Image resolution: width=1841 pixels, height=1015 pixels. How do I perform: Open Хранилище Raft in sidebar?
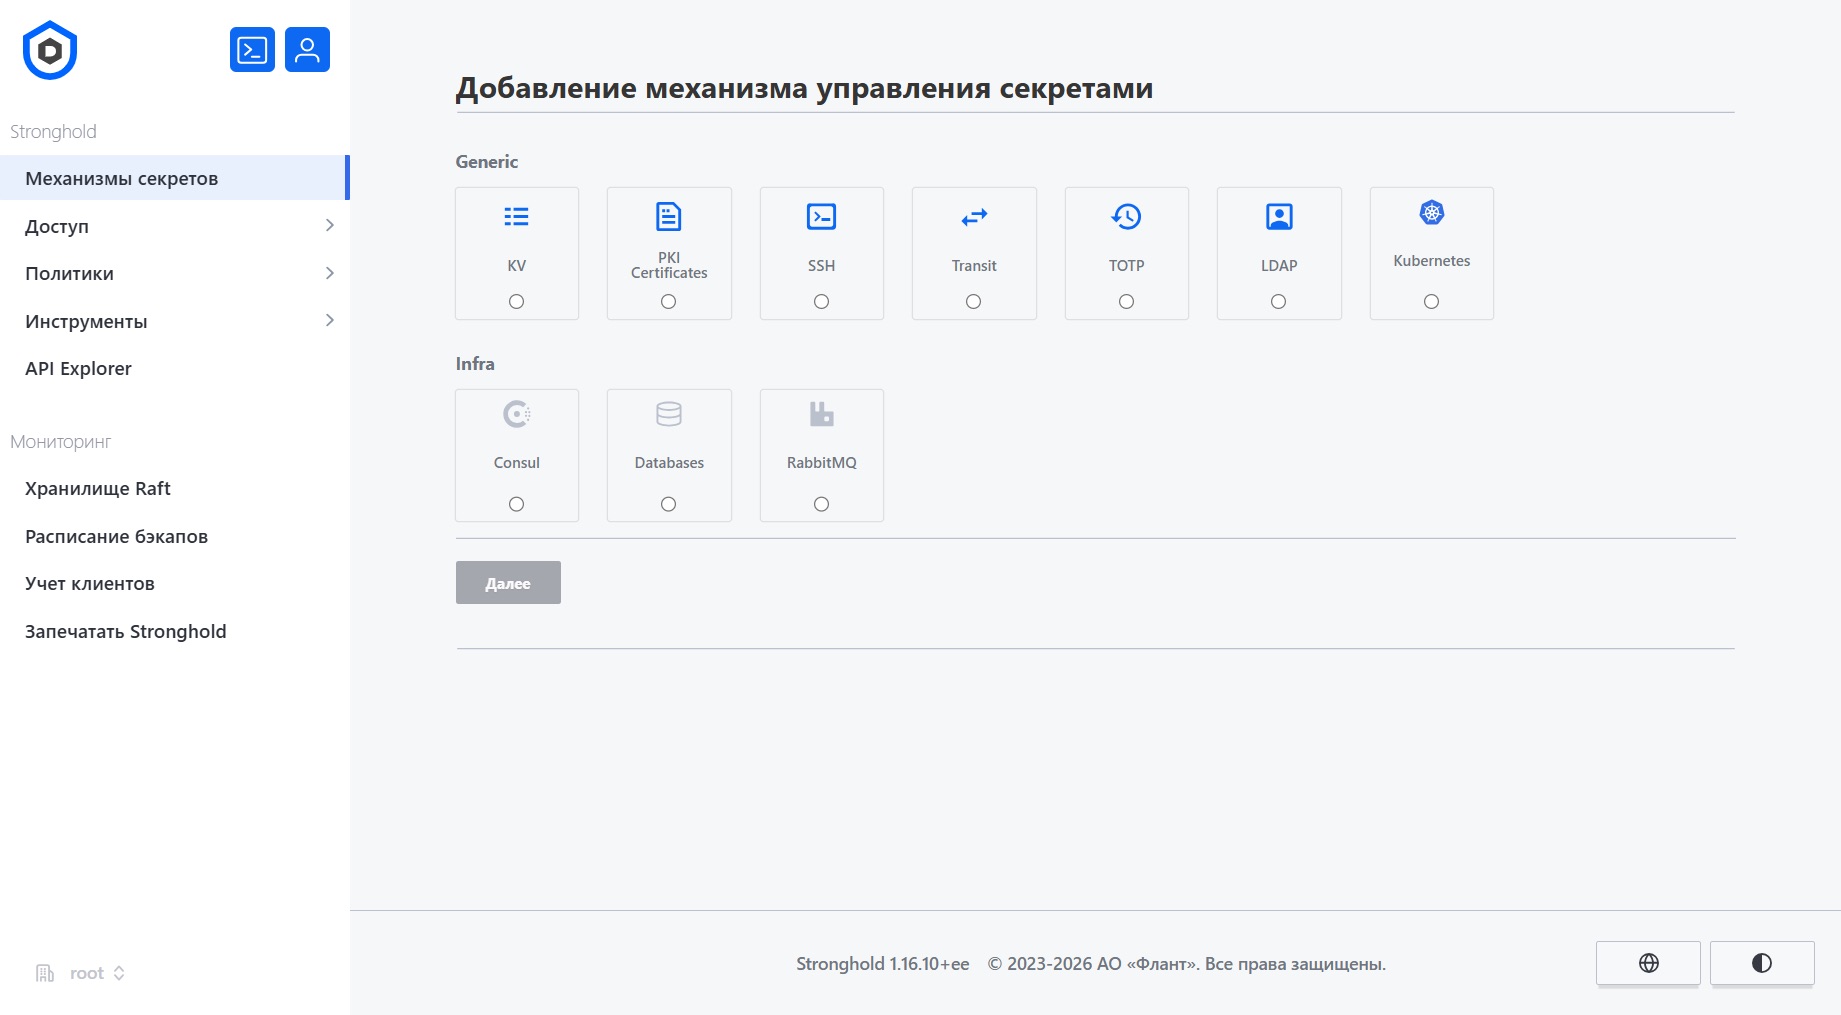pos(175,488)
